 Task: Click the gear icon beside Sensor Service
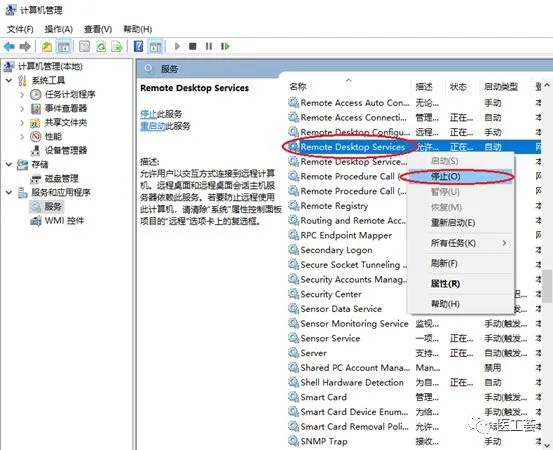(293, 338)
